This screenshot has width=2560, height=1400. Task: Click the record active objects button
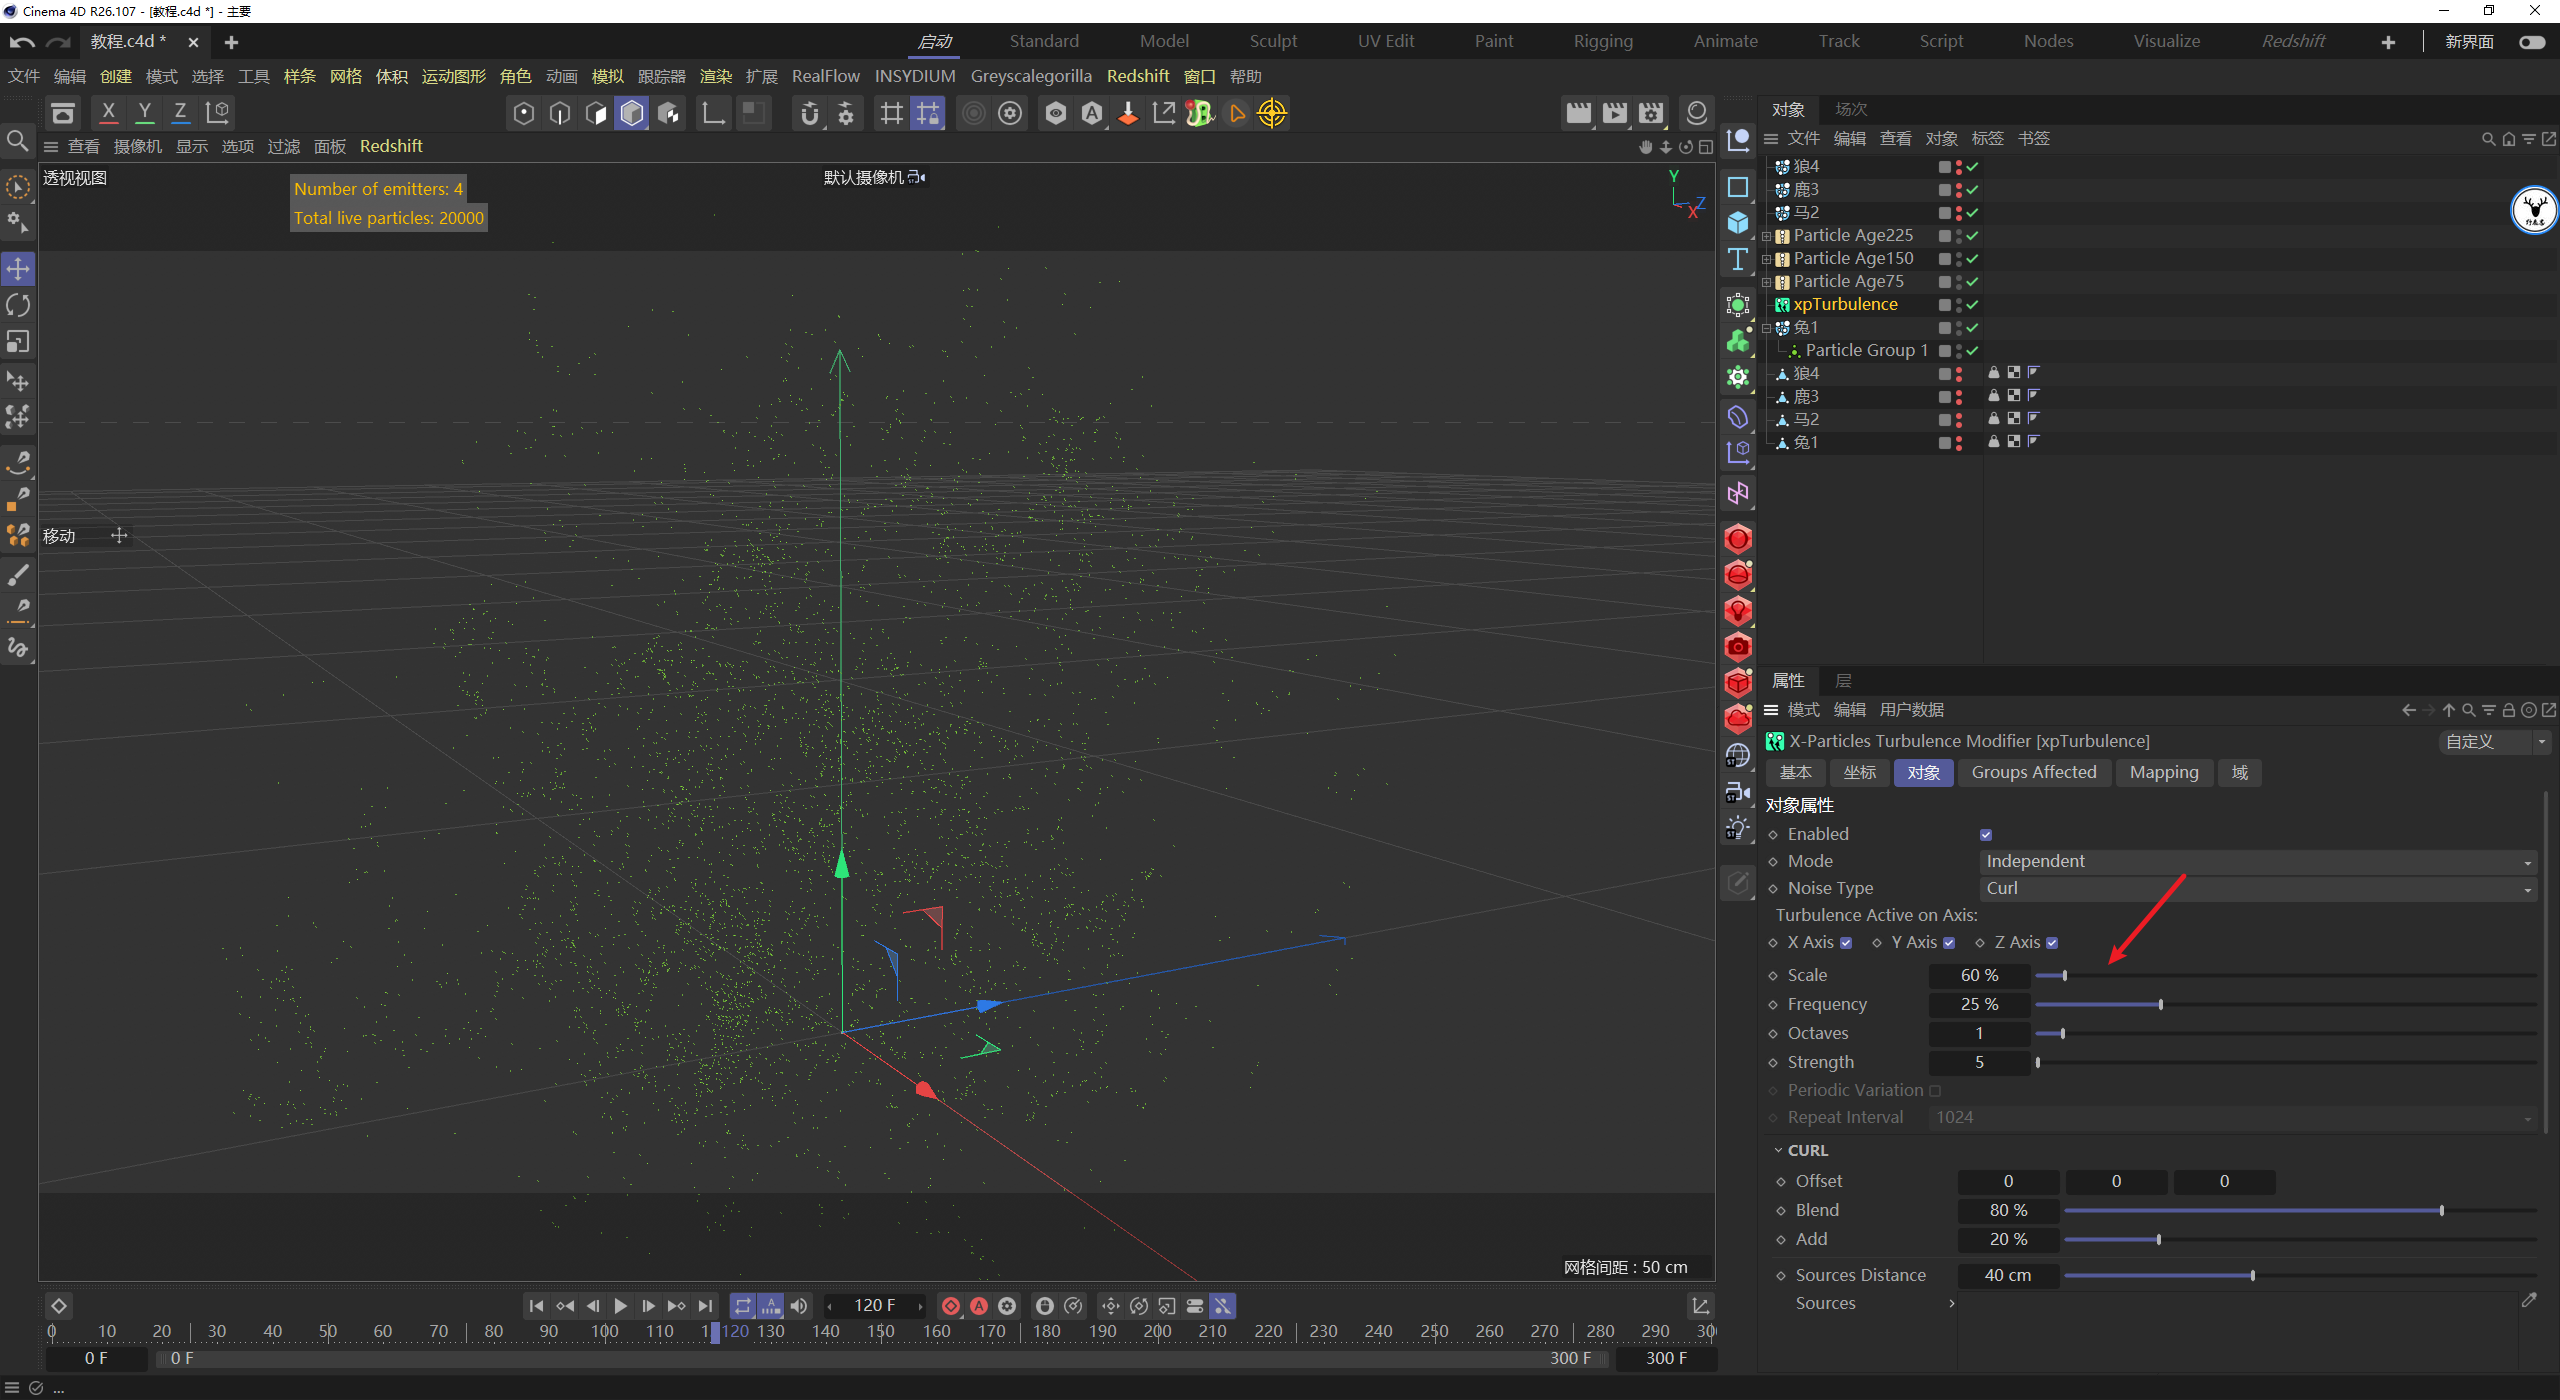(x=951, y=1306)
